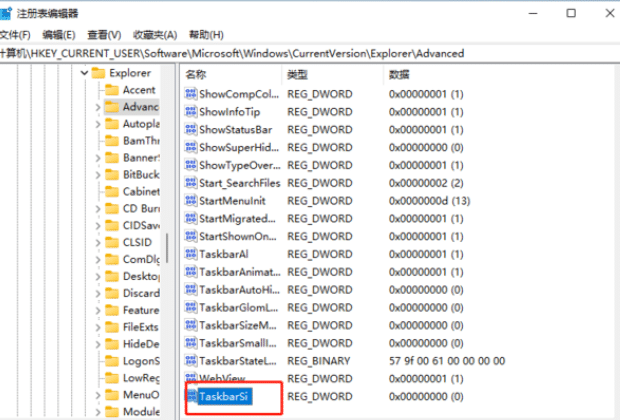Select the Module tree key

[x=141, y=412]
